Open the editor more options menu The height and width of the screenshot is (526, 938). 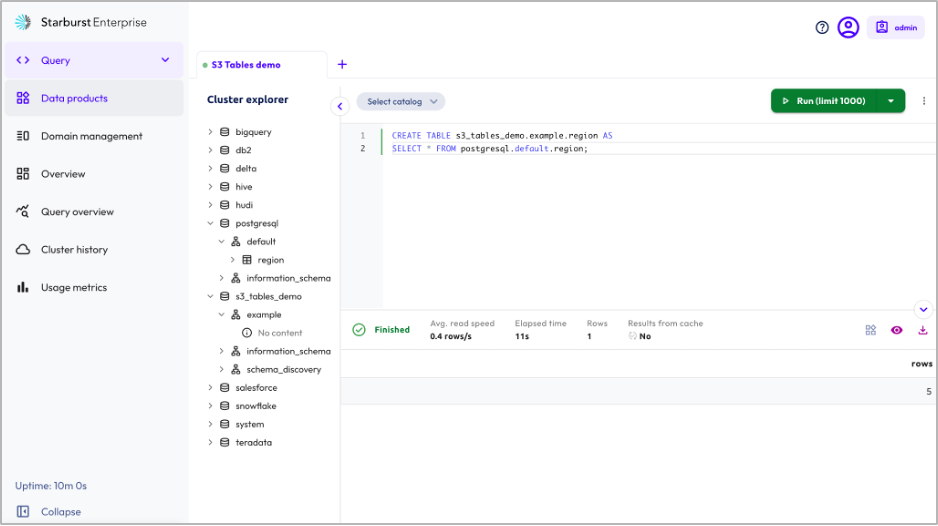pos(924,101)
